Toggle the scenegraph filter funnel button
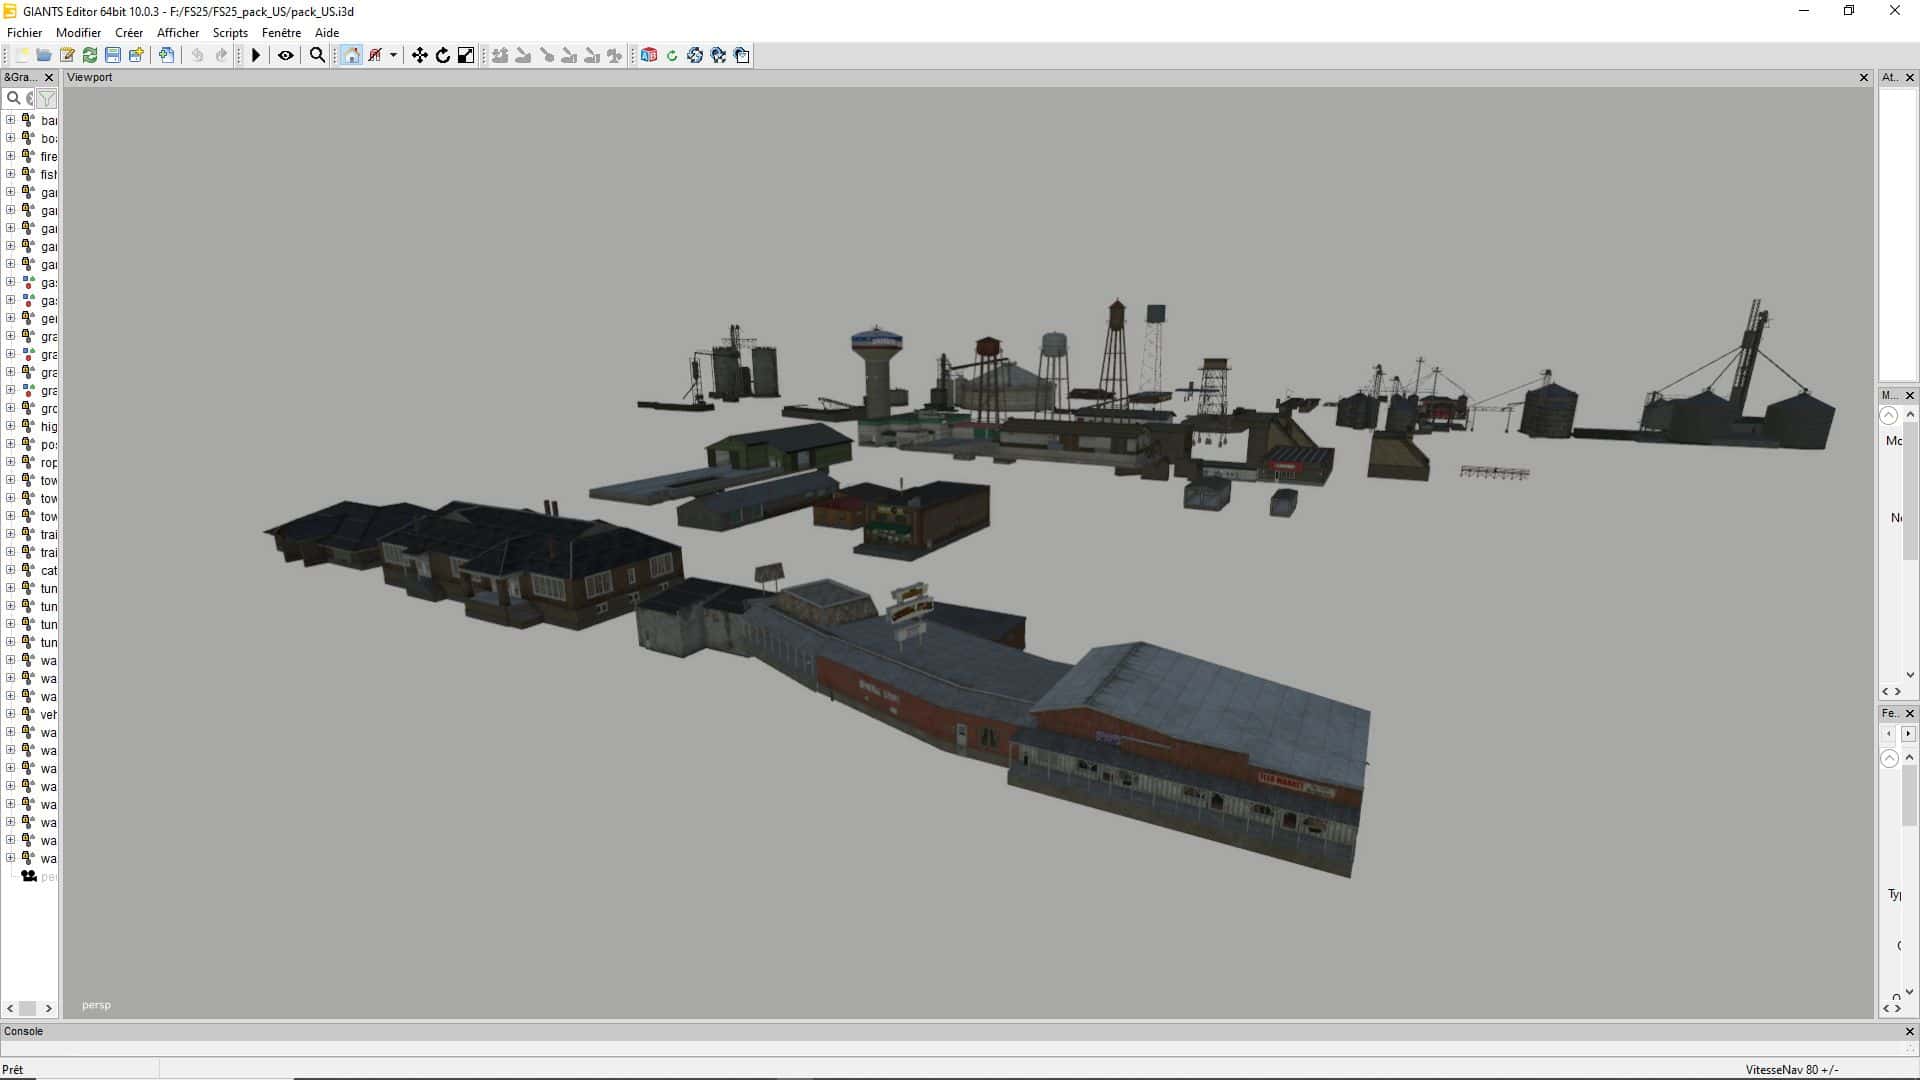Image resolution: width=1920 pixels, height=1080 pixels. pos(47,98)
